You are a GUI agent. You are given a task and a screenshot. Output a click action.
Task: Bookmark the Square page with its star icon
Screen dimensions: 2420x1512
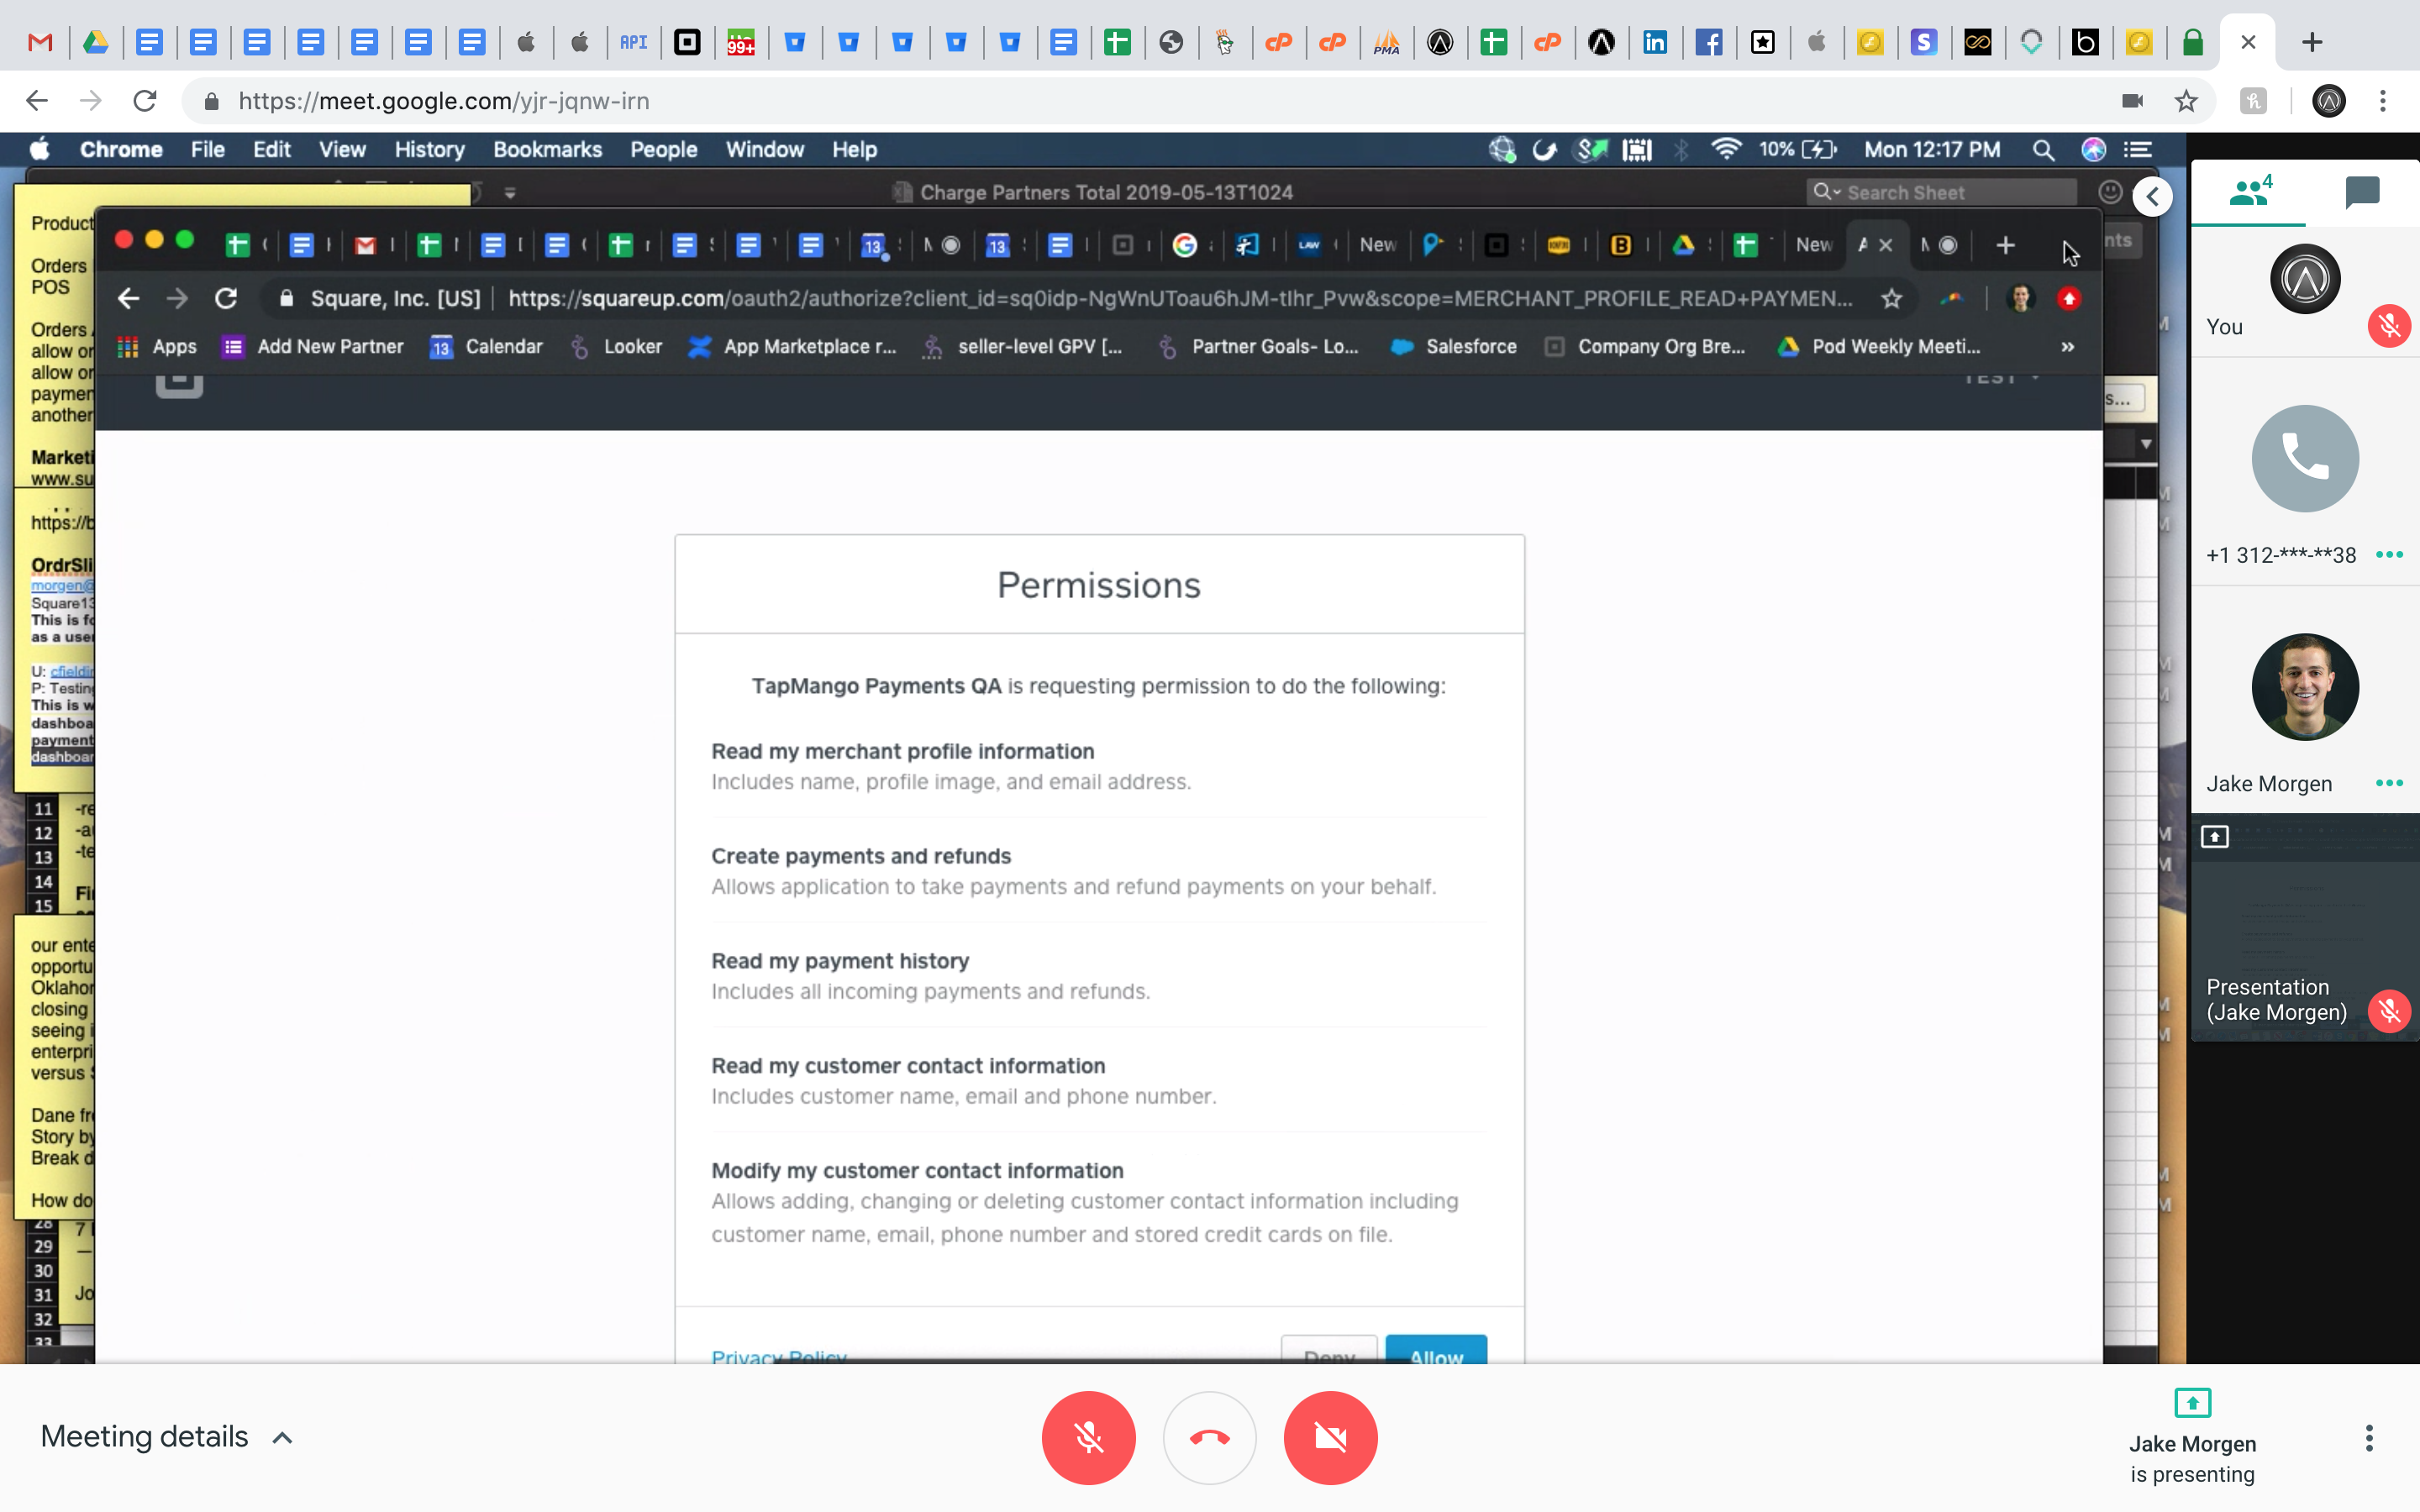coord(1890,298)
